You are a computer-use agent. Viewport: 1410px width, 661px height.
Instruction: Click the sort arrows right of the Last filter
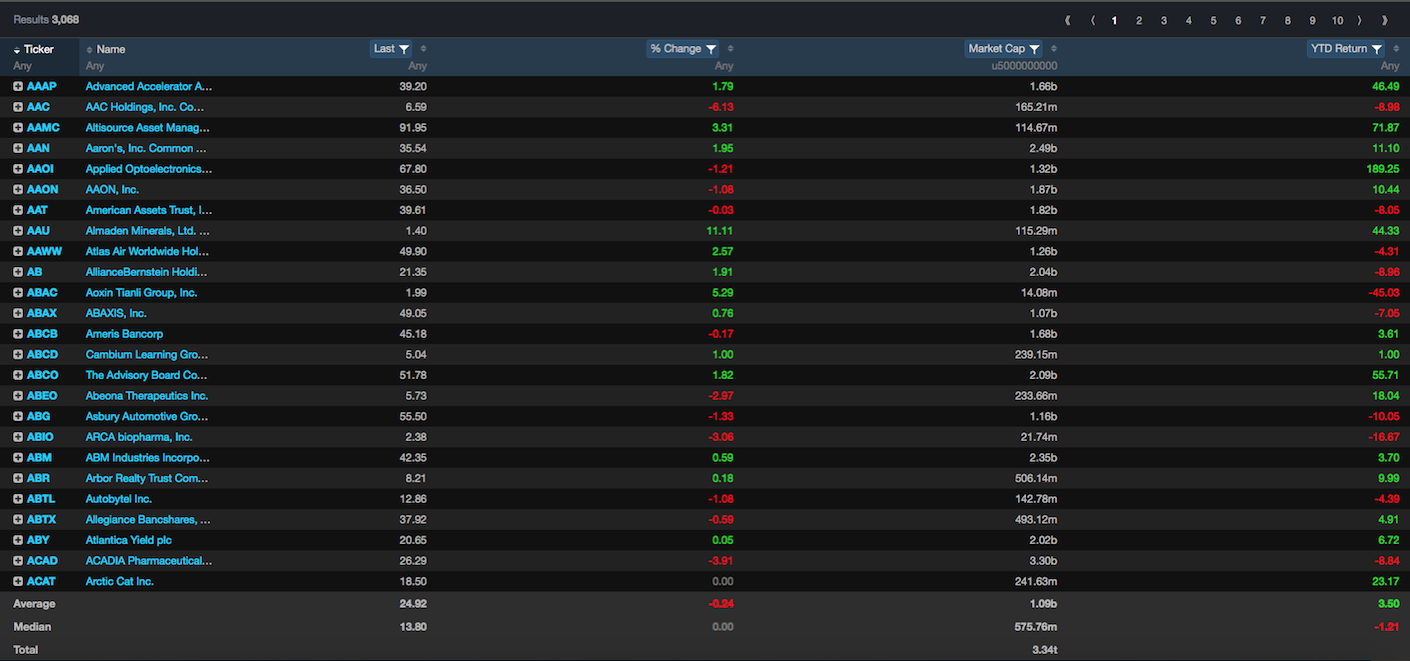pyautogui.click(x=423, y=49)
